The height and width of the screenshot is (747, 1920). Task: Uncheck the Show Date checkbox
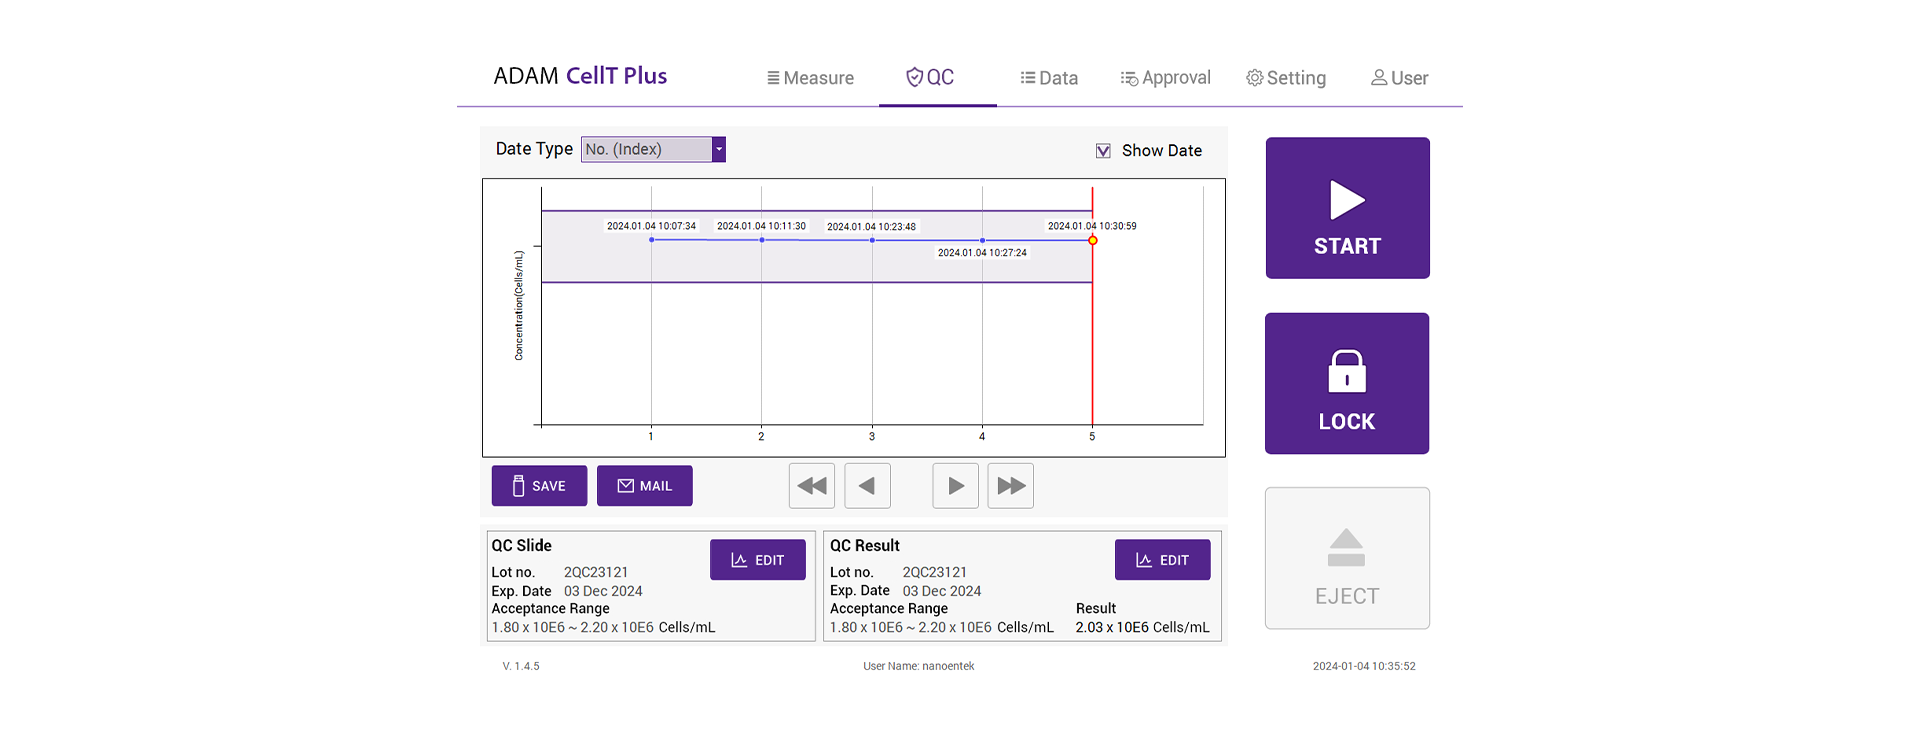(x=1103, y=151)
